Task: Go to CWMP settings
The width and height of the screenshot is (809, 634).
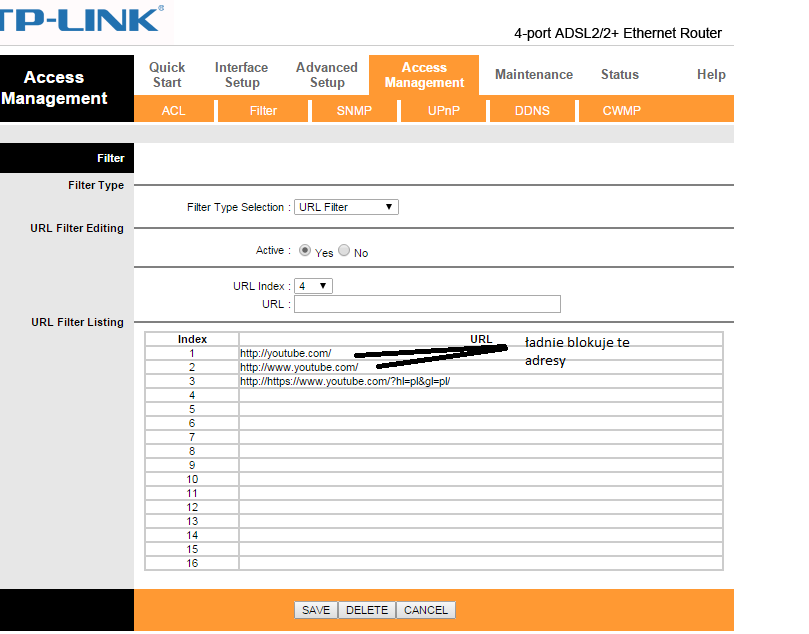Action: pos(622,110)
